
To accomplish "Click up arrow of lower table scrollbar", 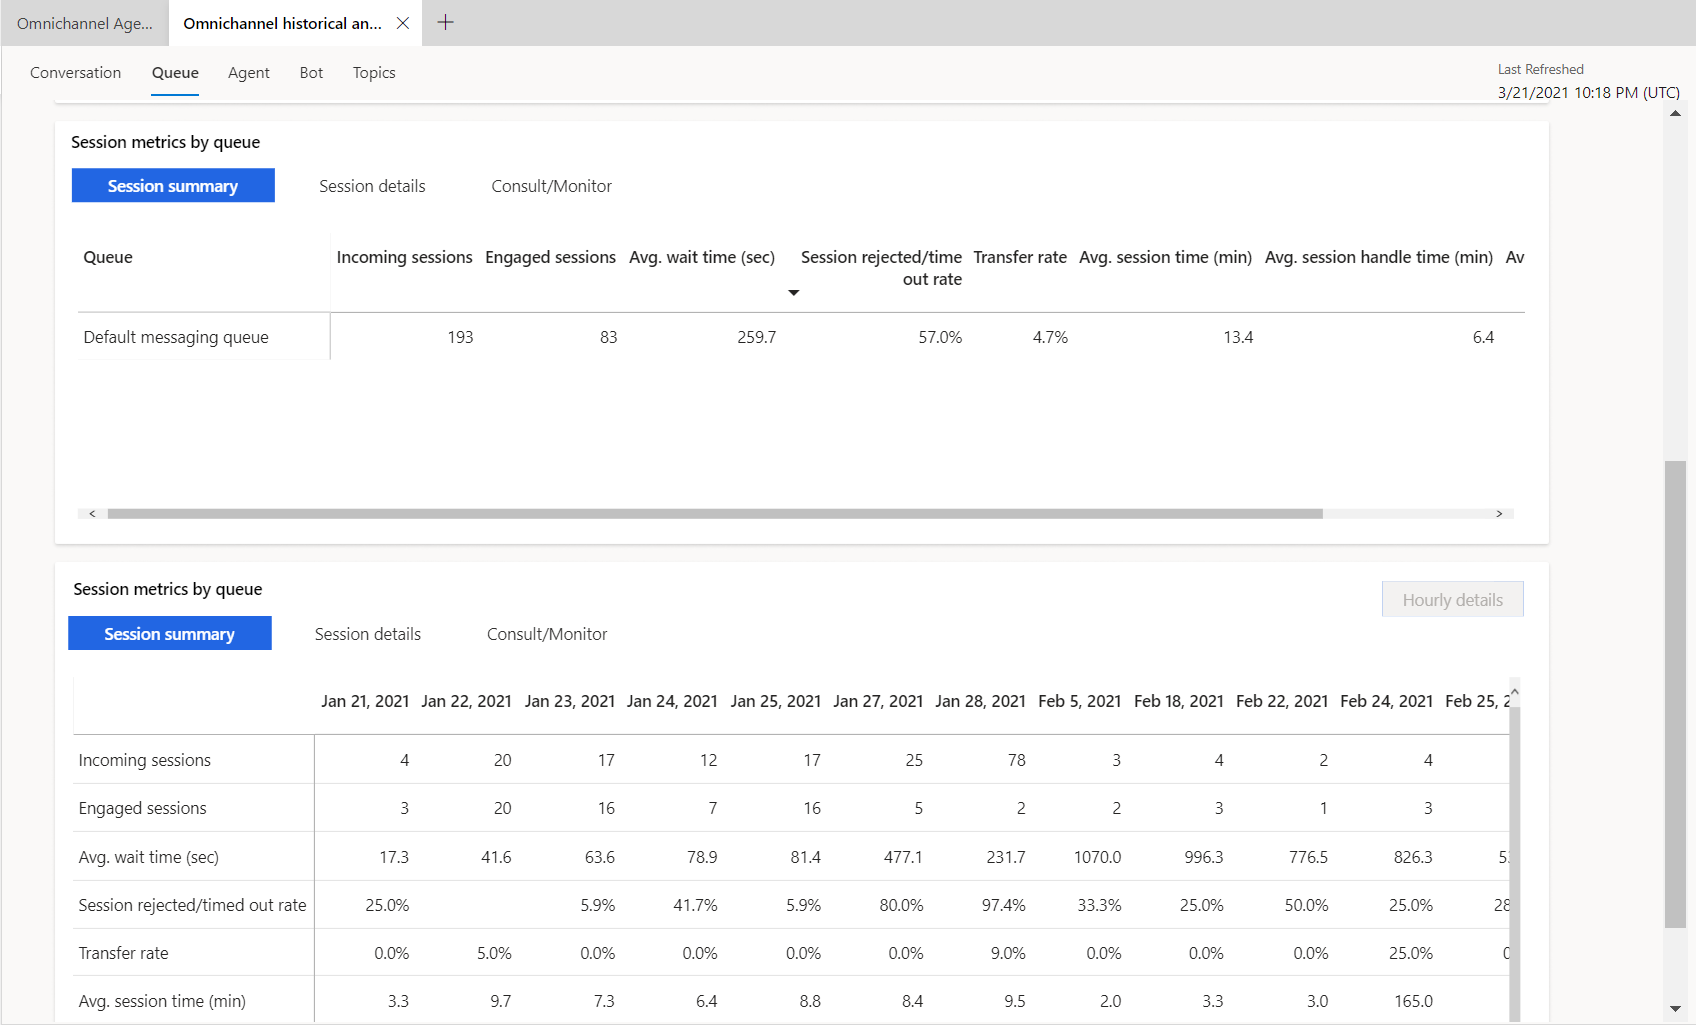I will [1514, 691].
